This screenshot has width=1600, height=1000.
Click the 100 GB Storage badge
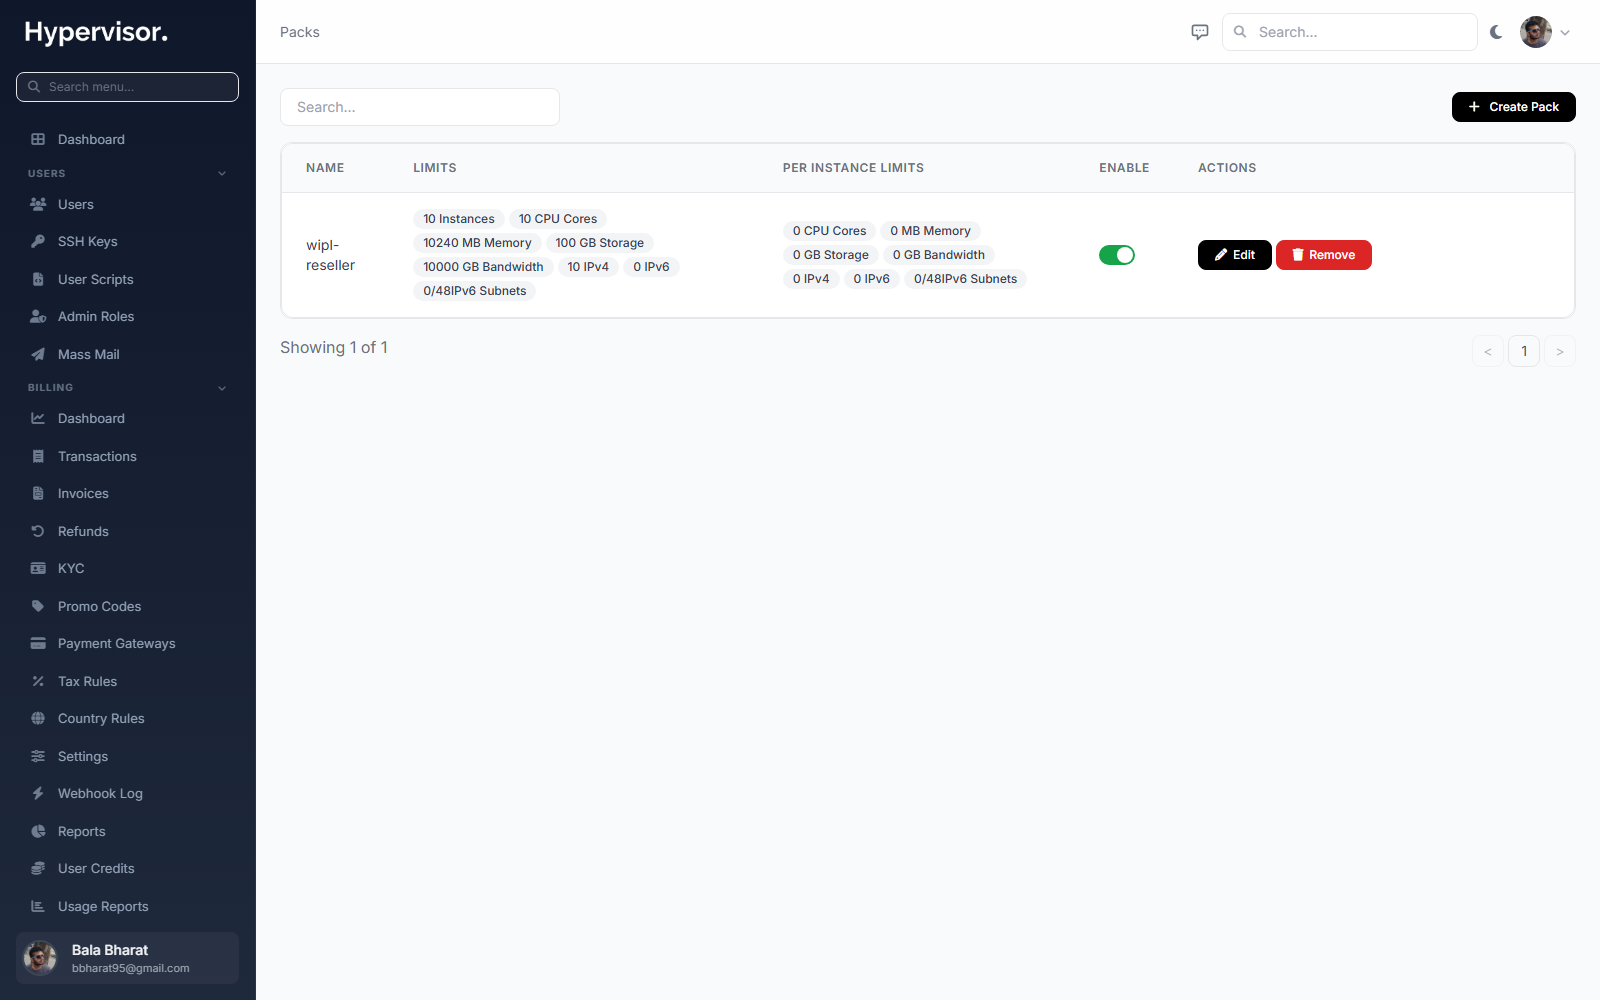600,243
